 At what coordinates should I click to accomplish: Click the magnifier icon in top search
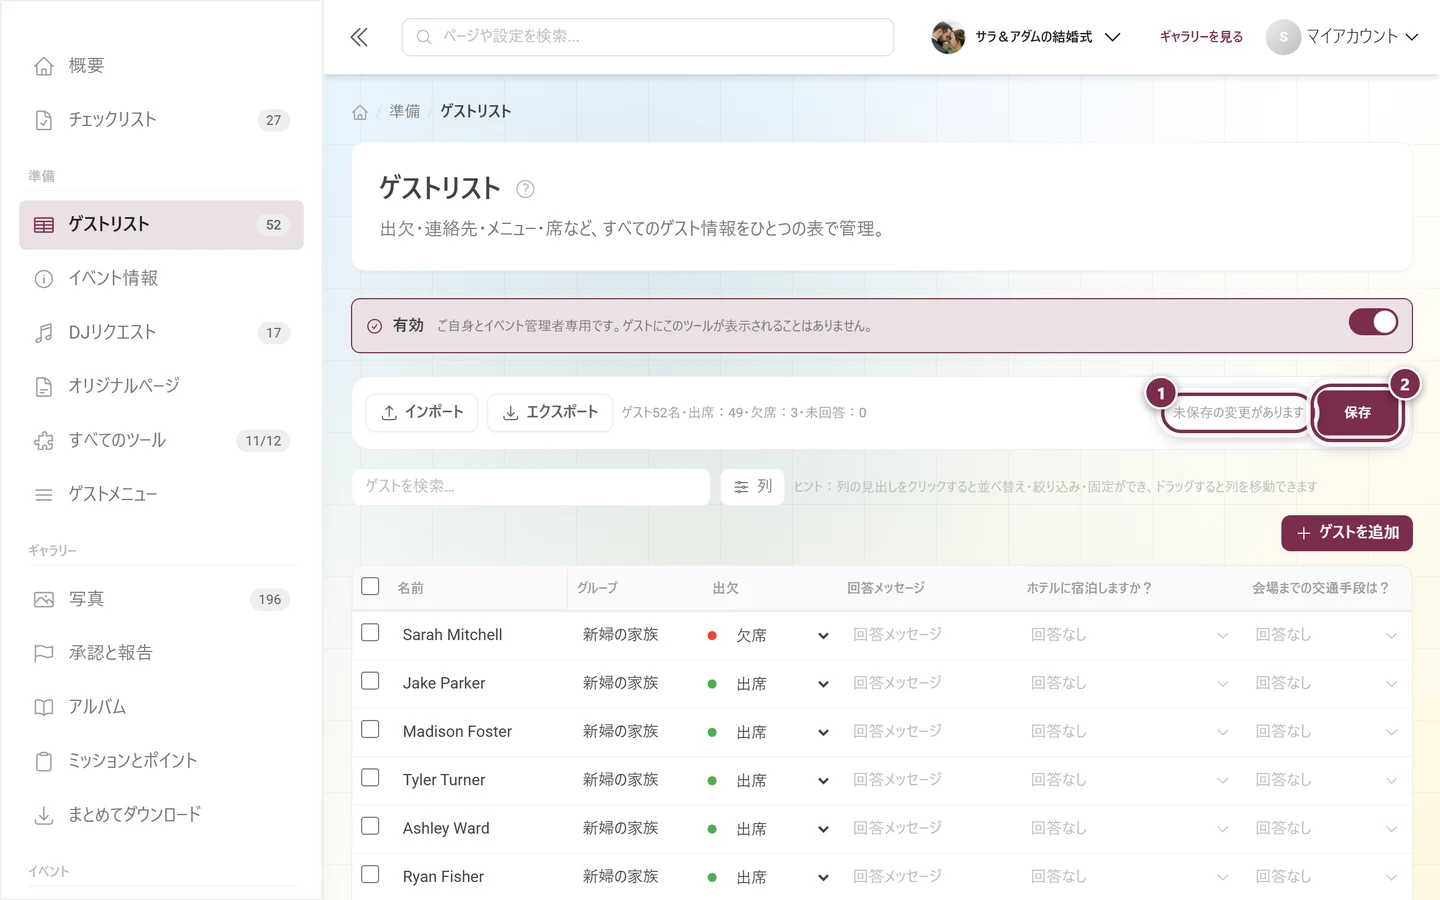coord(424,37)
